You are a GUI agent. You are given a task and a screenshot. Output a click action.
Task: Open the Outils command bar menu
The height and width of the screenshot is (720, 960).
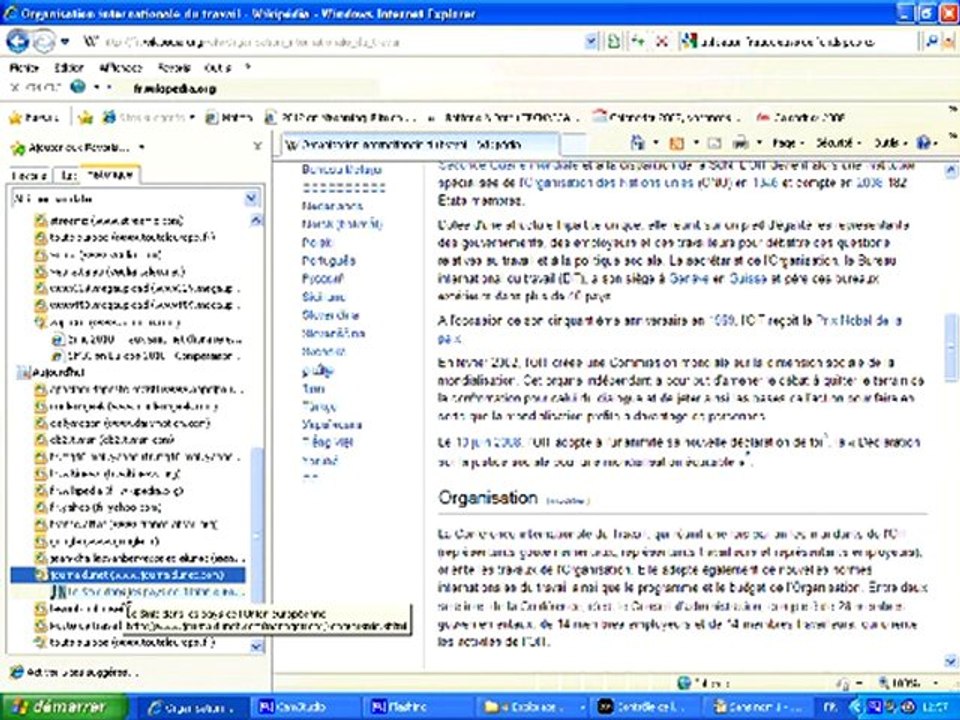pyautogui.click(x=890, y=143)
